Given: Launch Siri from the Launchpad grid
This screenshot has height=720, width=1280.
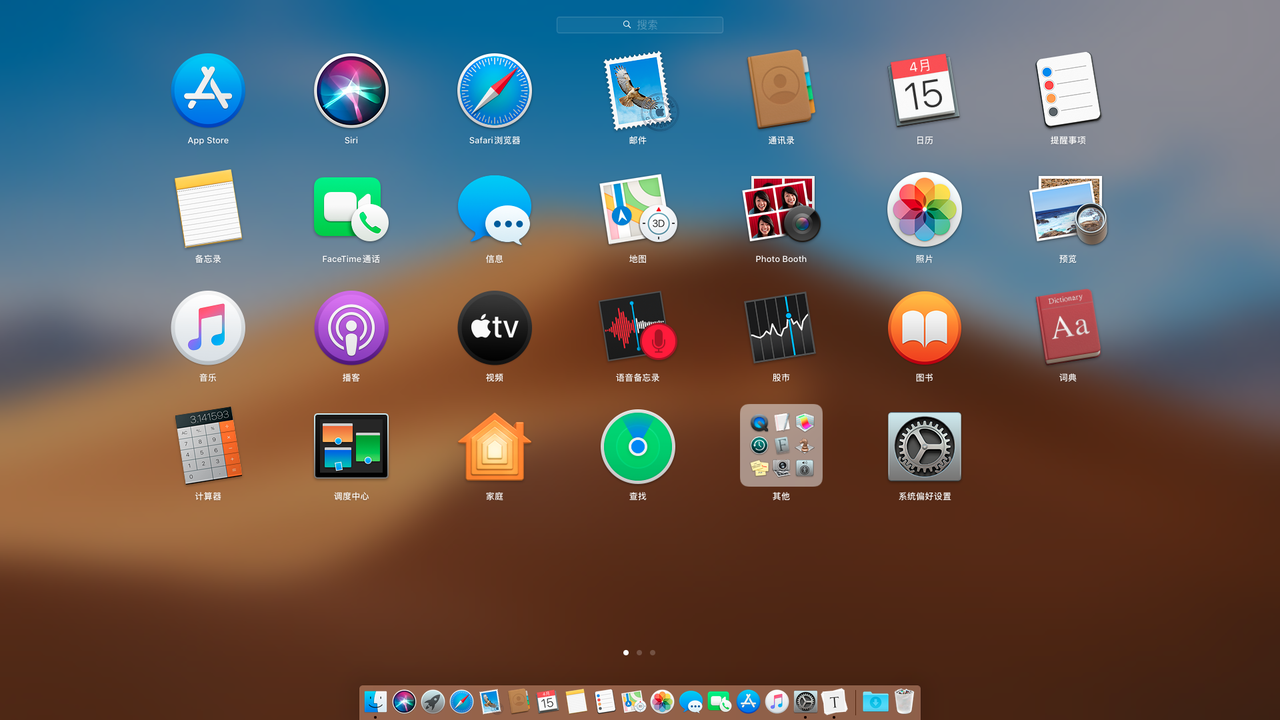Looking at the screenshot, I should [351, 90].
